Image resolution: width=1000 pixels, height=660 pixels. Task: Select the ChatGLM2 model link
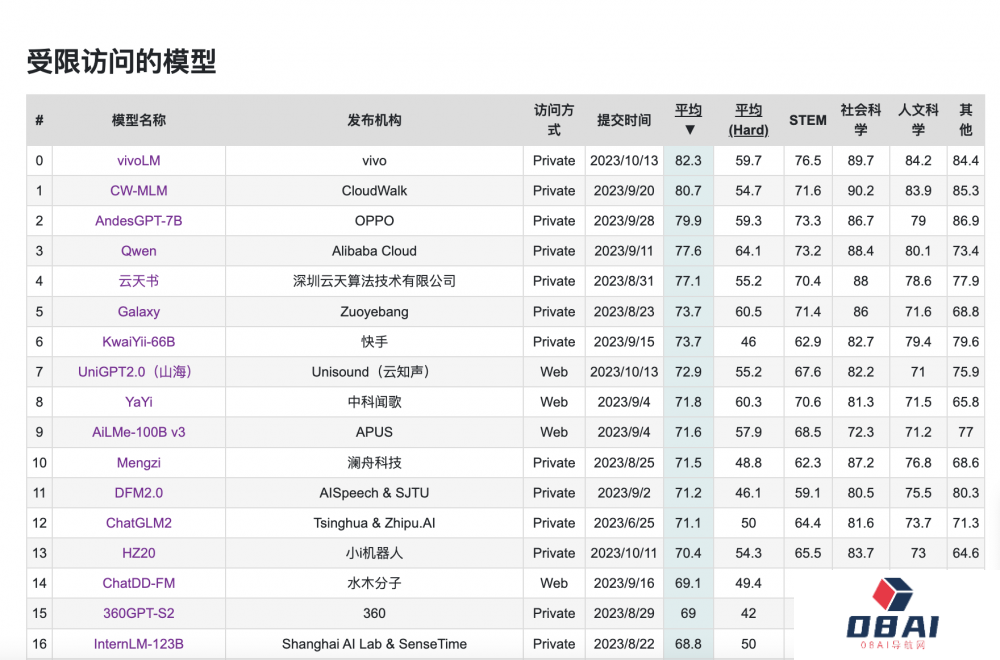click(x=138, y=523)
